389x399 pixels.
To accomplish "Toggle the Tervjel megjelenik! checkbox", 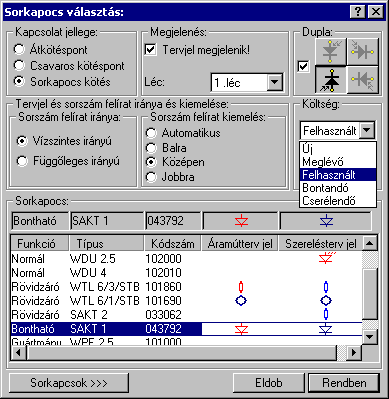I will coord(151,50).
